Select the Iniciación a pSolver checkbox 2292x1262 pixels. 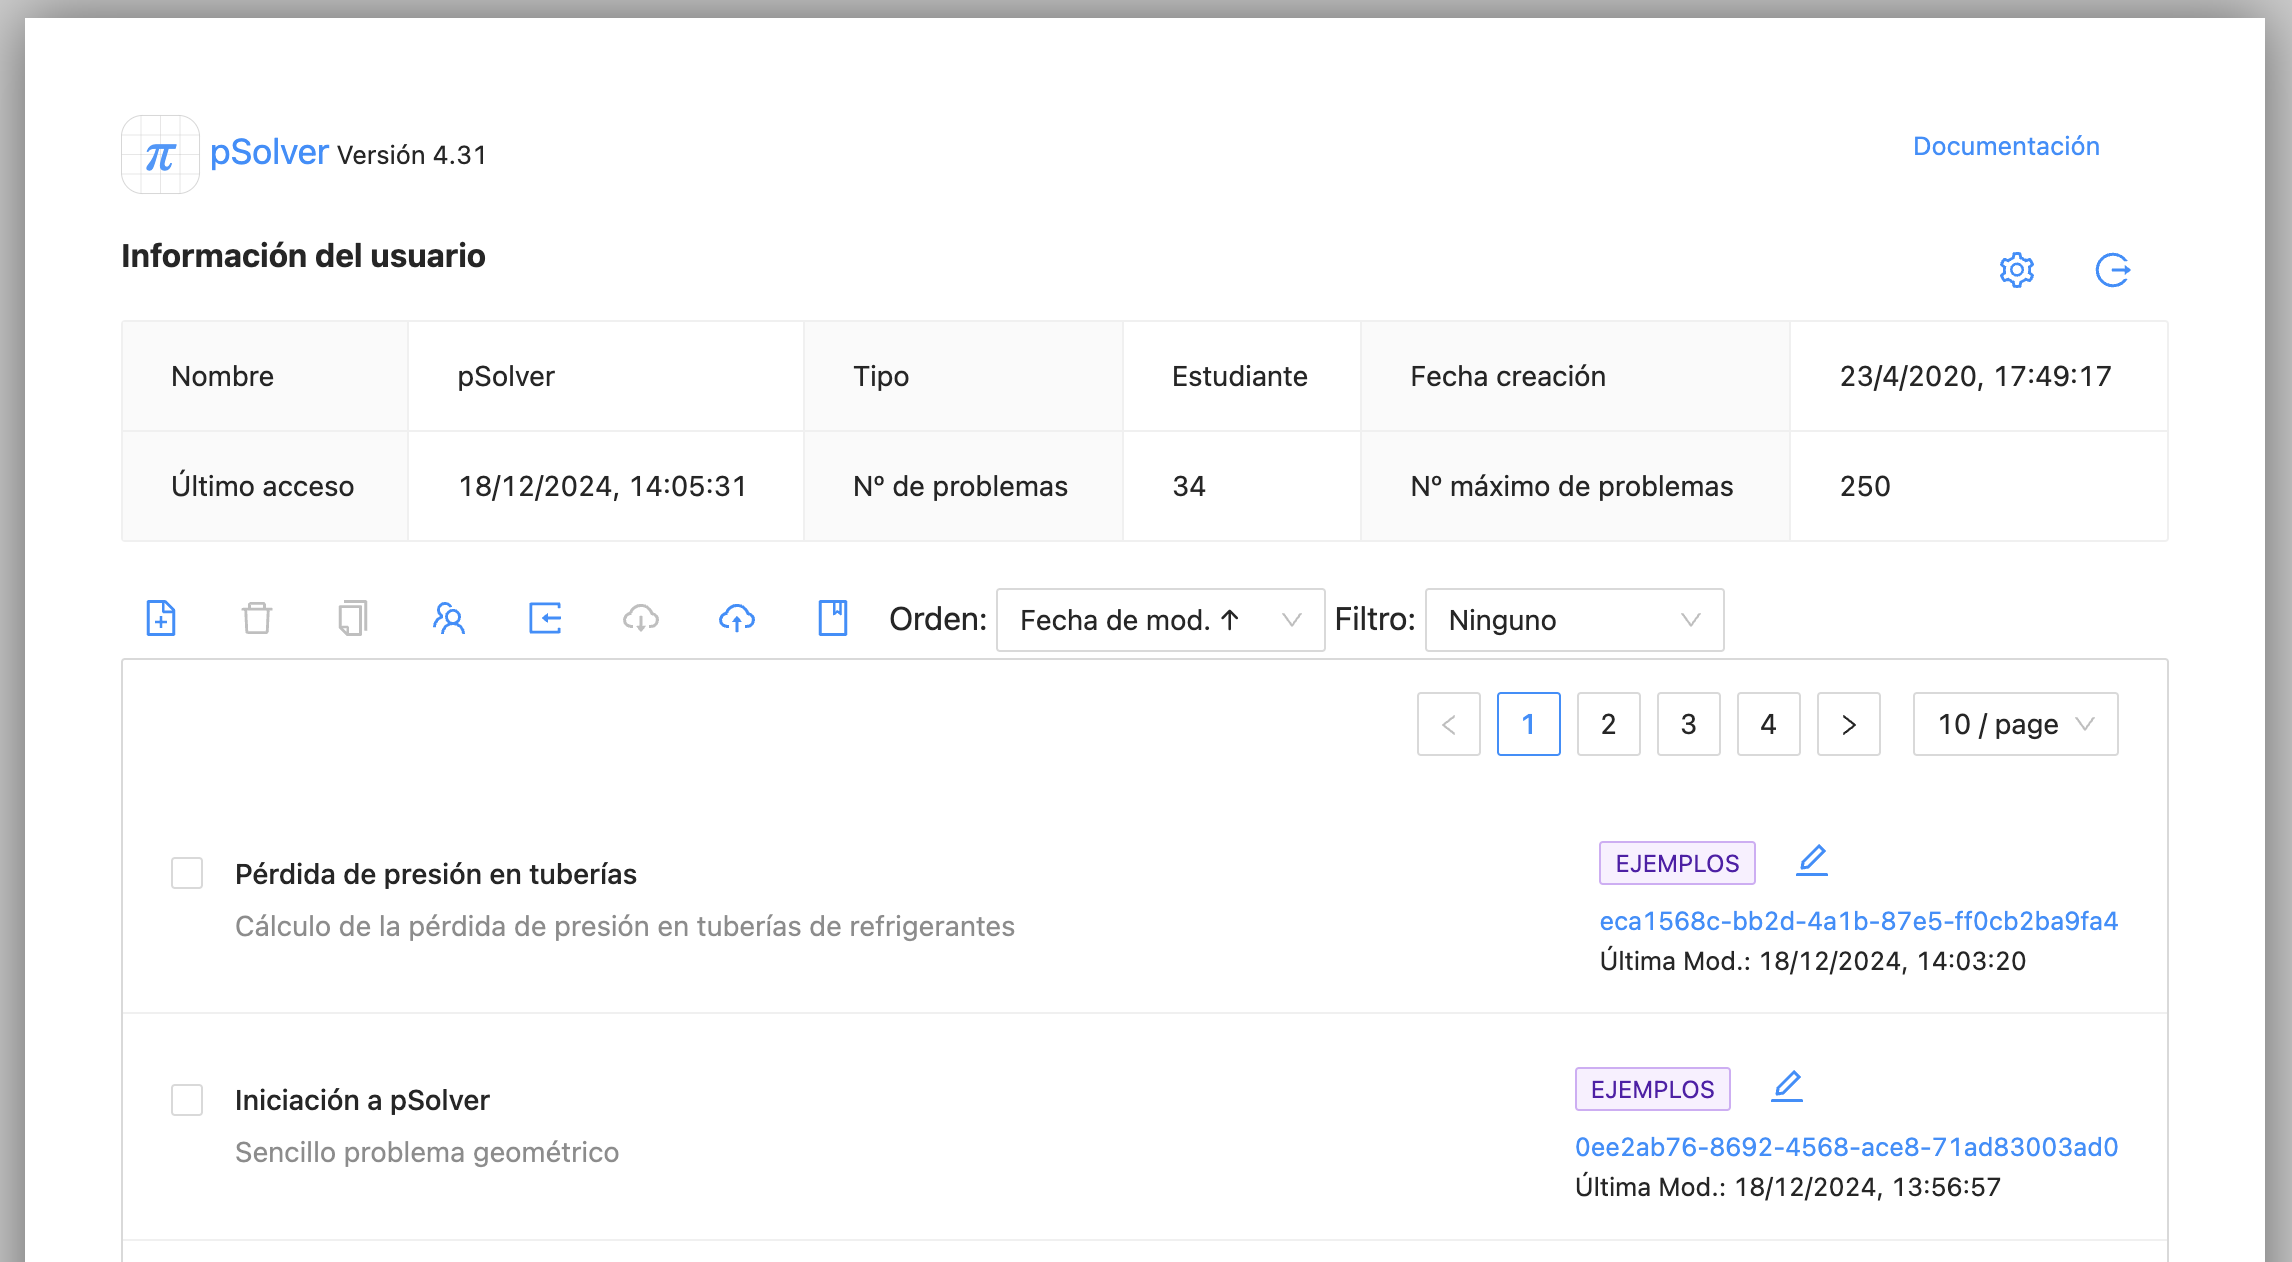[187, 1099]
